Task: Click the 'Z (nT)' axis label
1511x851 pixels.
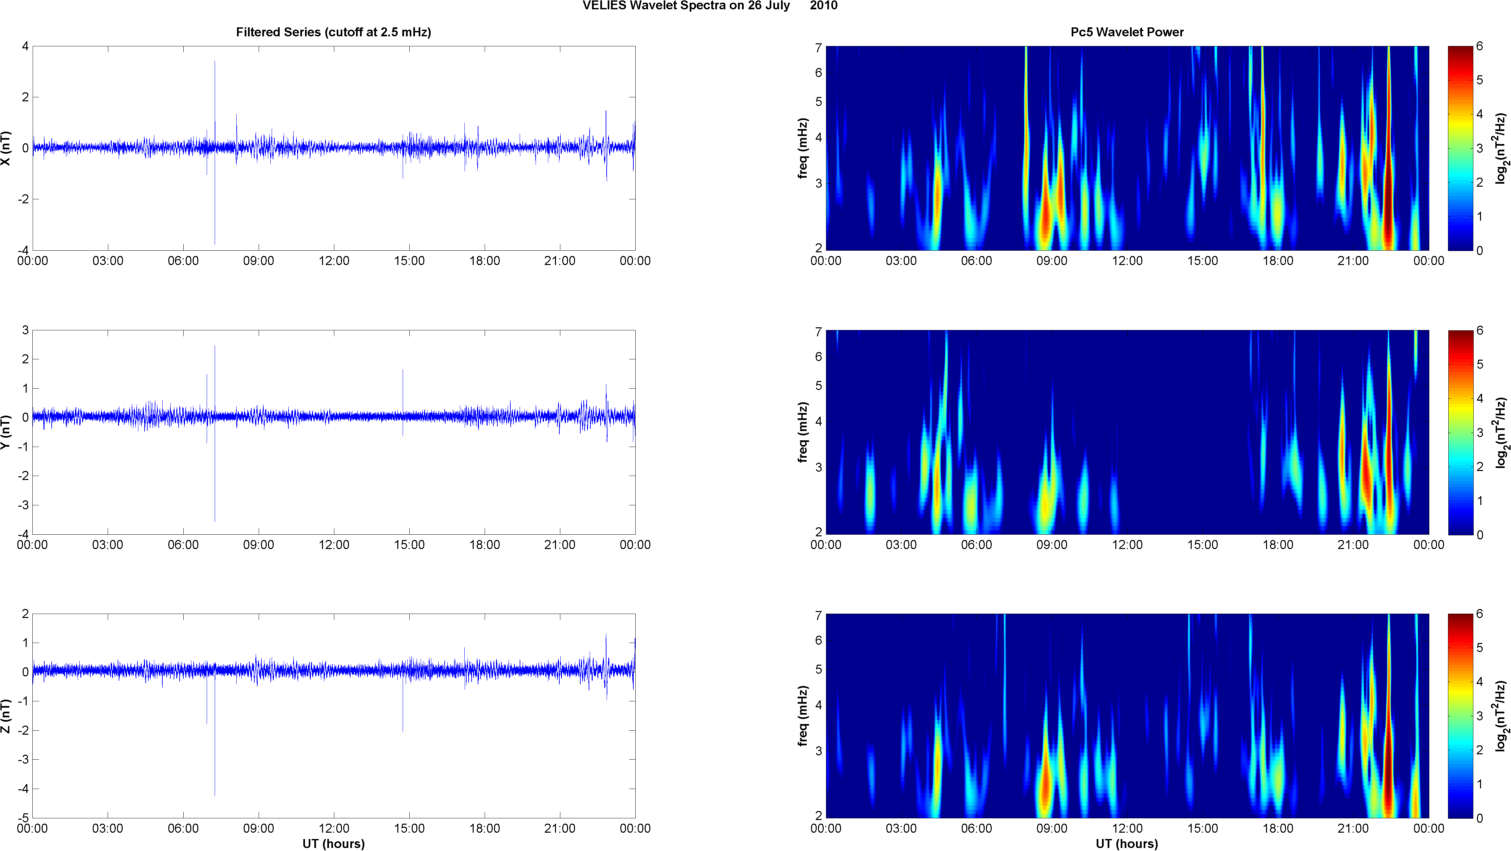Action: (7, 716)
